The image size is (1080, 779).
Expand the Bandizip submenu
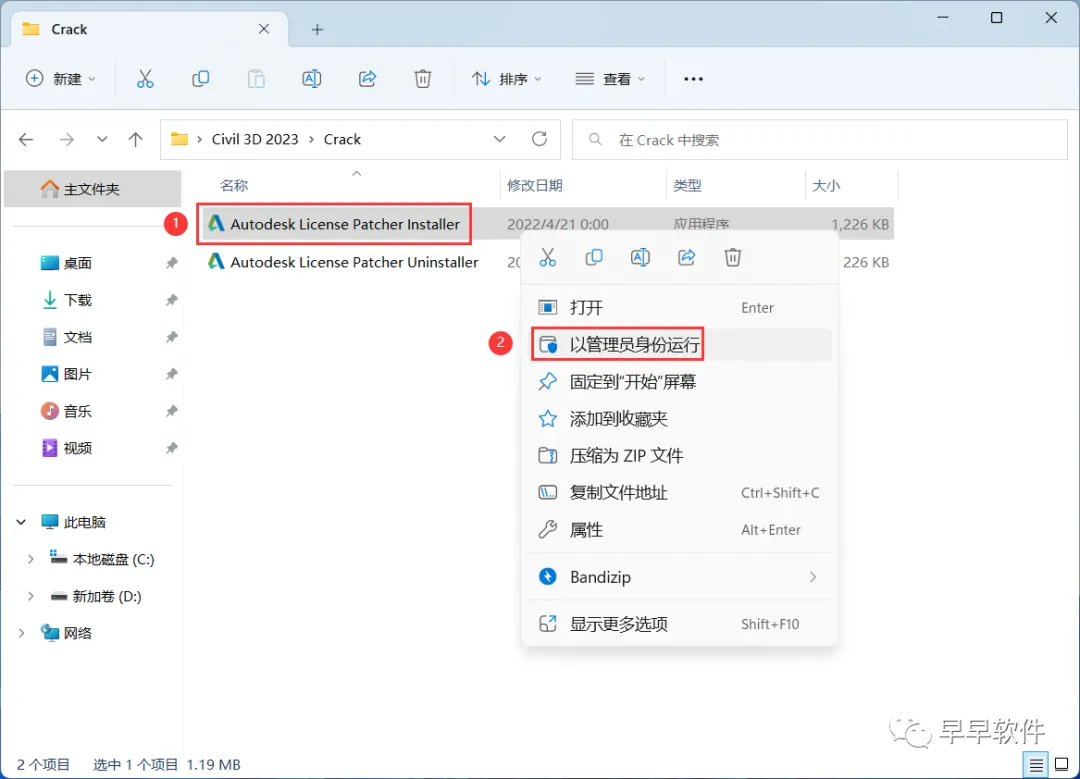[813, 577]
